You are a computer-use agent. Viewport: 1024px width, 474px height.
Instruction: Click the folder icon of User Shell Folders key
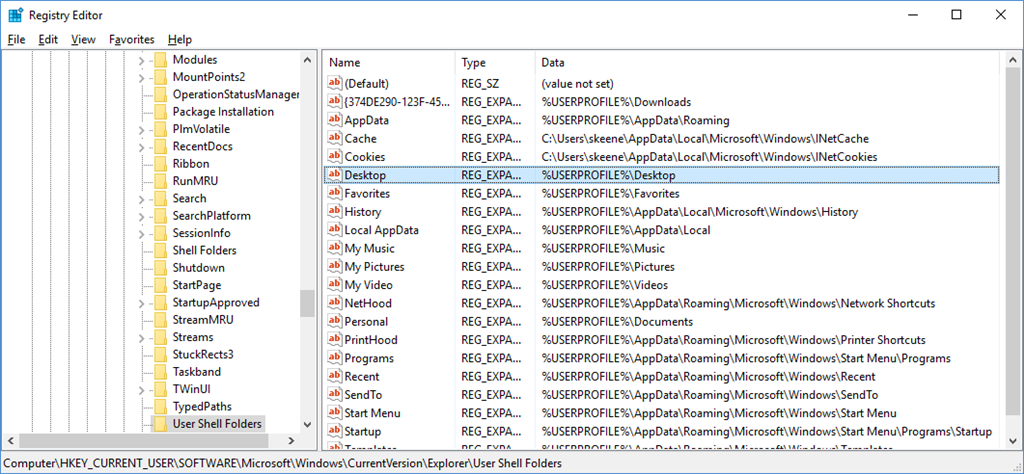[160, 424]
